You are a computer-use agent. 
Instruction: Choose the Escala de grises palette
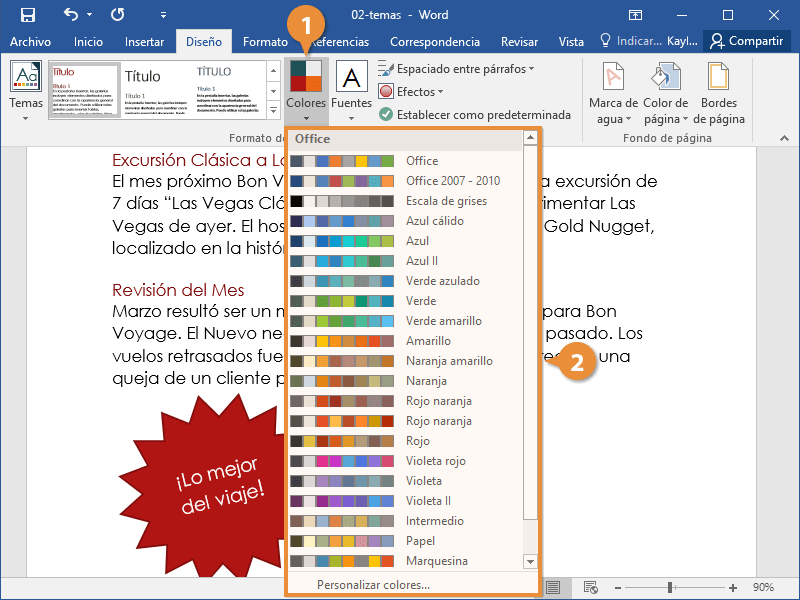(x=406, y=201)
